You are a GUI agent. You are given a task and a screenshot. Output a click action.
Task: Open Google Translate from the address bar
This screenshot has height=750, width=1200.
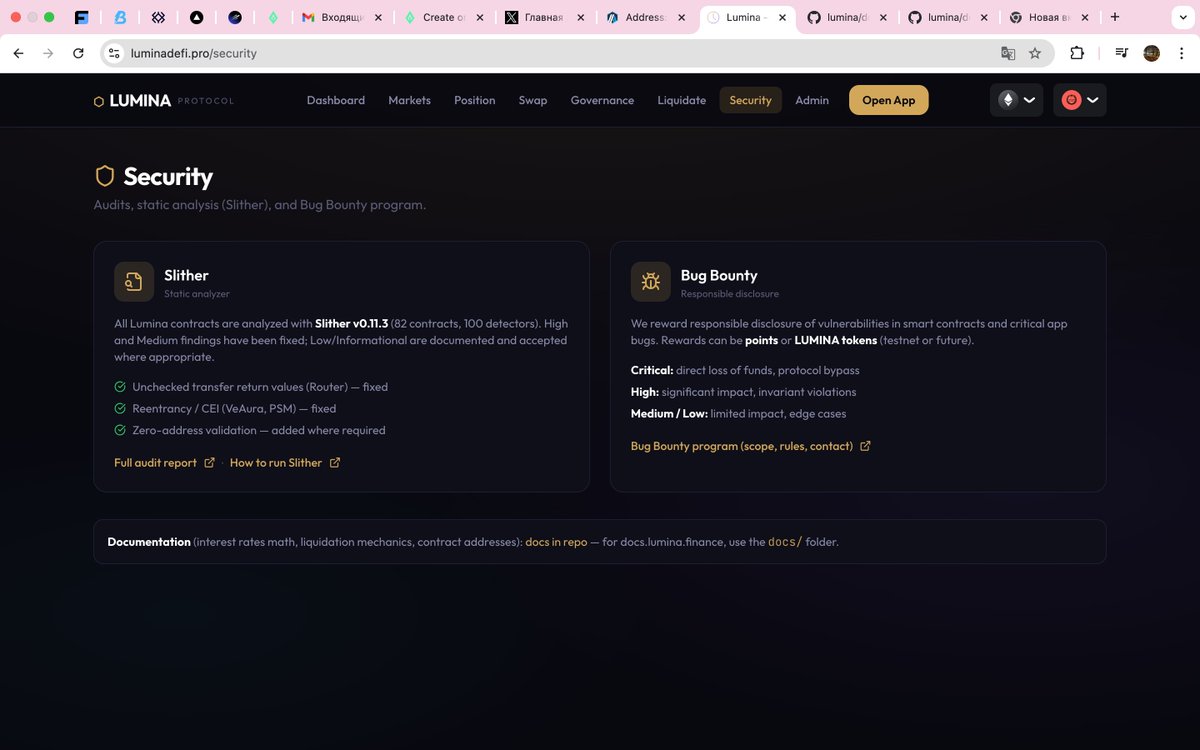(1006, 54)
